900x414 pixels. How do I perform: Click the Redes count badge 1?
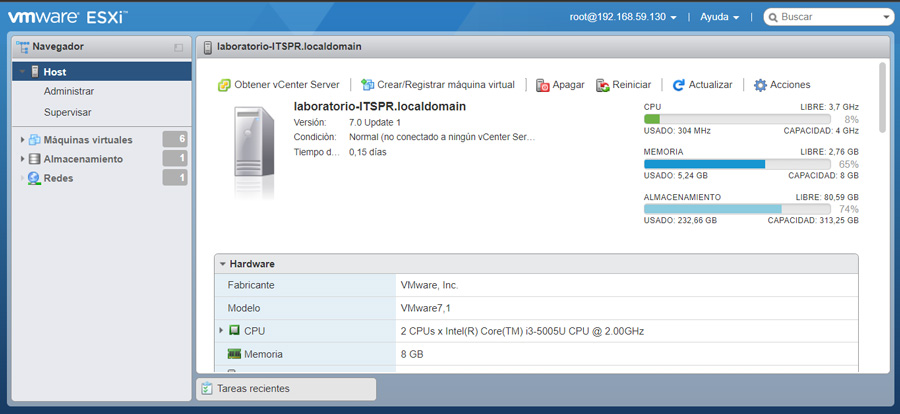pyautogui.click(x=175, y=178)
